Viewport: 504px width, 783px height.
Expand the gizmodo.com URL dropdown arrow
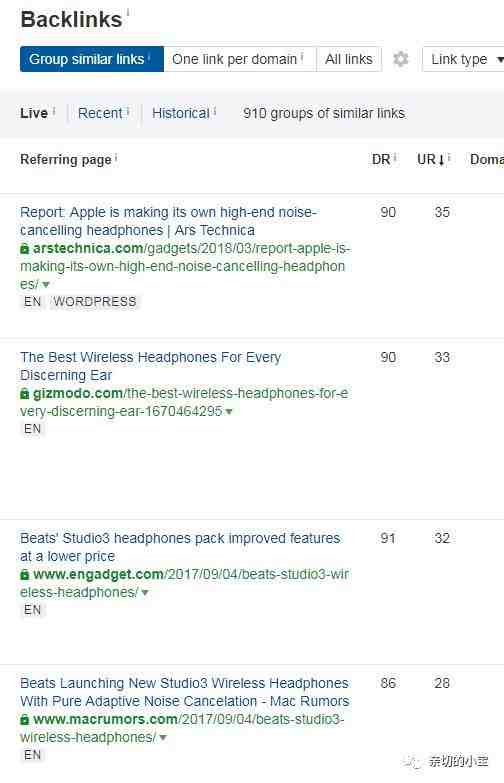229,412
